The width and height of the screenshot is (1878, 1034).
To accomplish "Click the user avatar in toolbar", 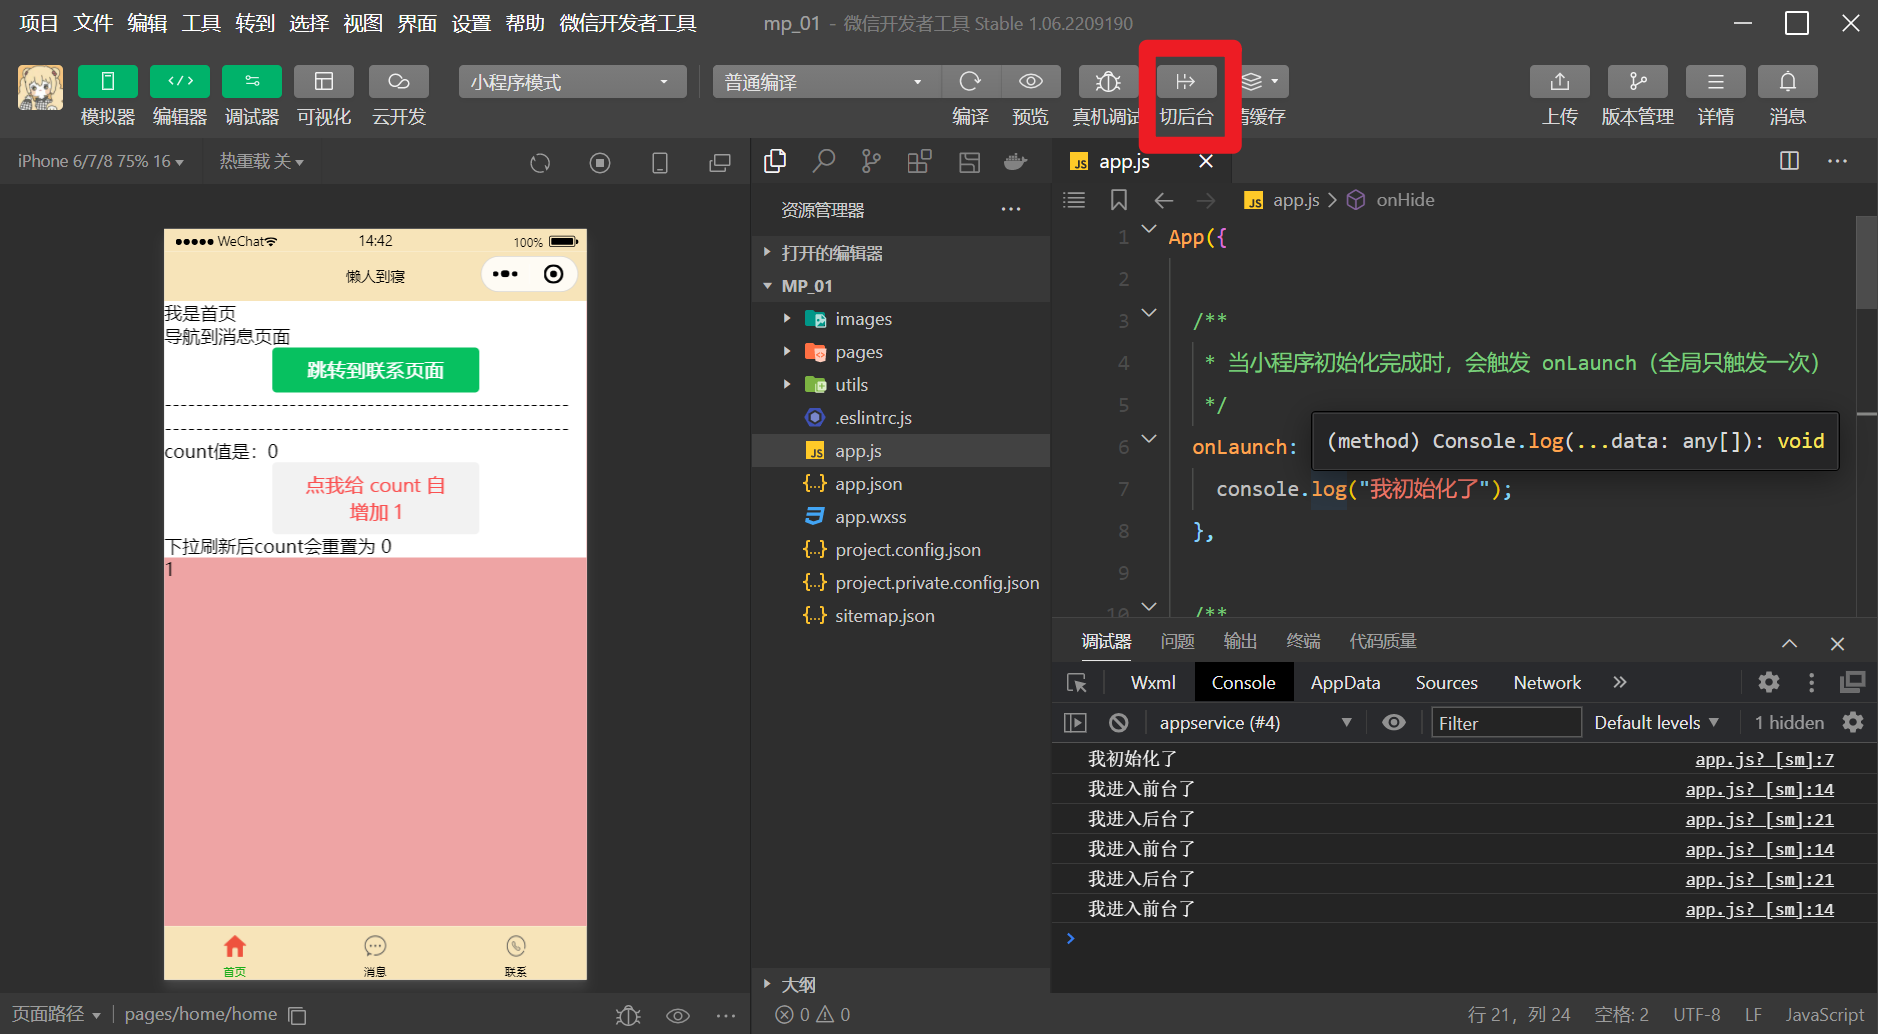I will pyautogui.click(x=40, y=88).
